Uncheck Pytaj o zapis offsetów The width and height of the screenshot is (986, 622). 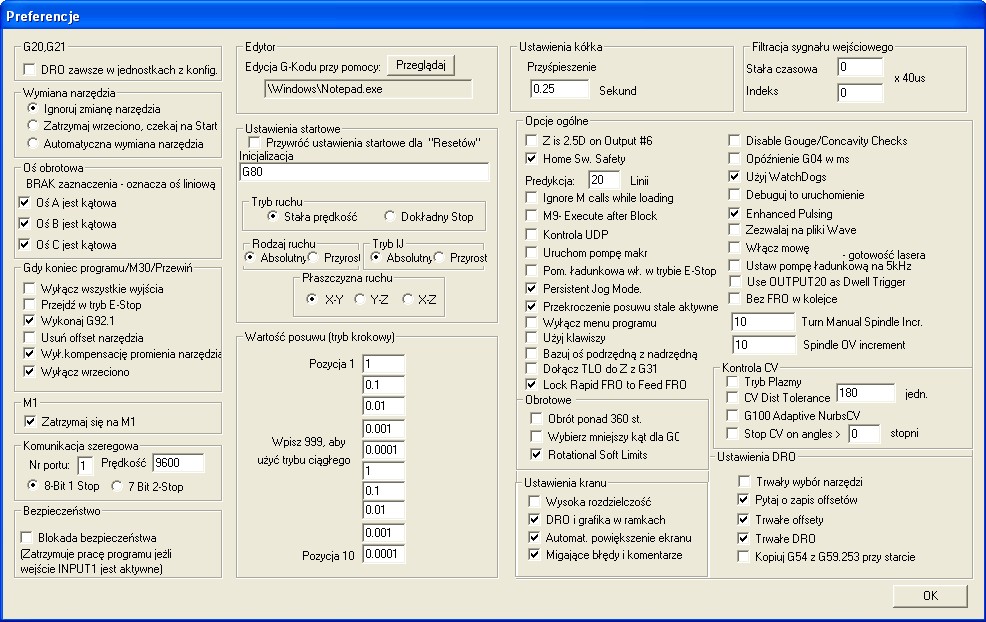[x=743, y=499]
